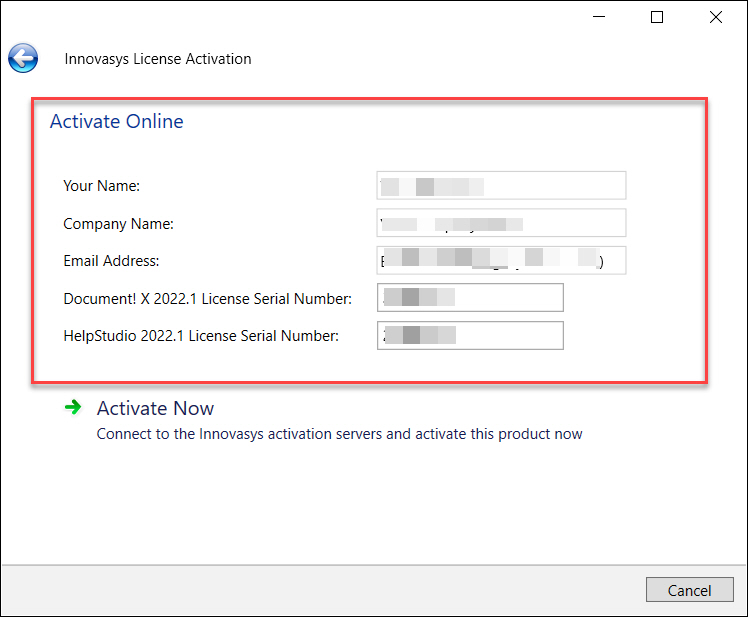The height and width of the screenshot is (617, 748).
Task: Click 'Innovasys License Activation' title text
Action: (x=157, y=59)
